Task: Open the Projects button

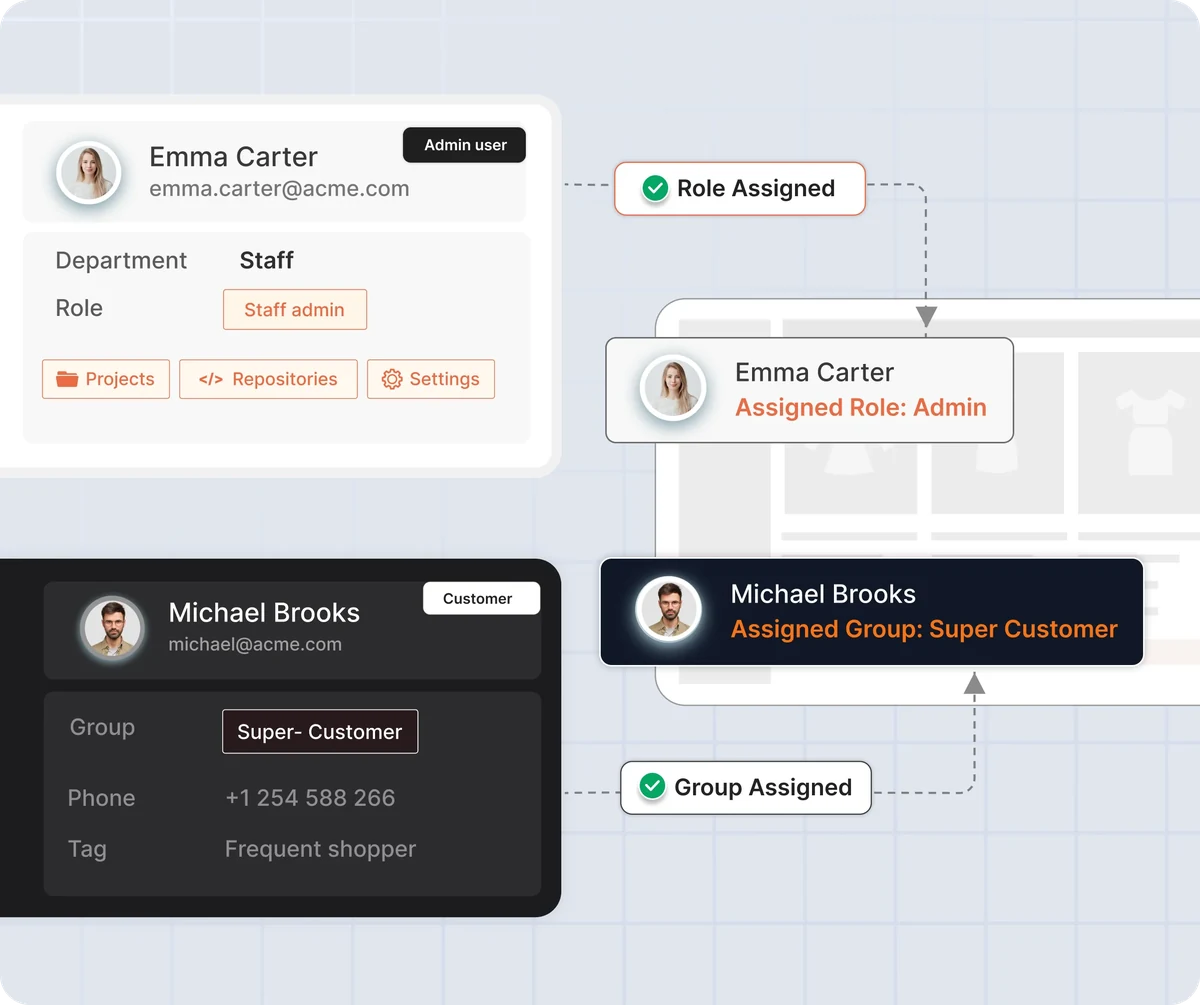Action: [106, 379]
